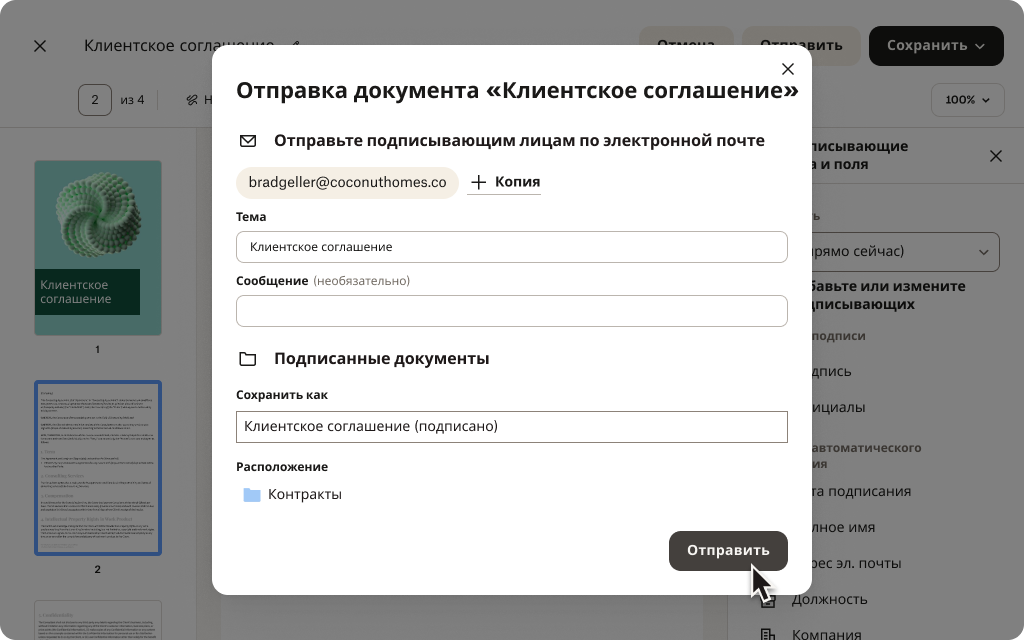
Task: Click the blue Контракты folder icon
Action: click(251, 494)
